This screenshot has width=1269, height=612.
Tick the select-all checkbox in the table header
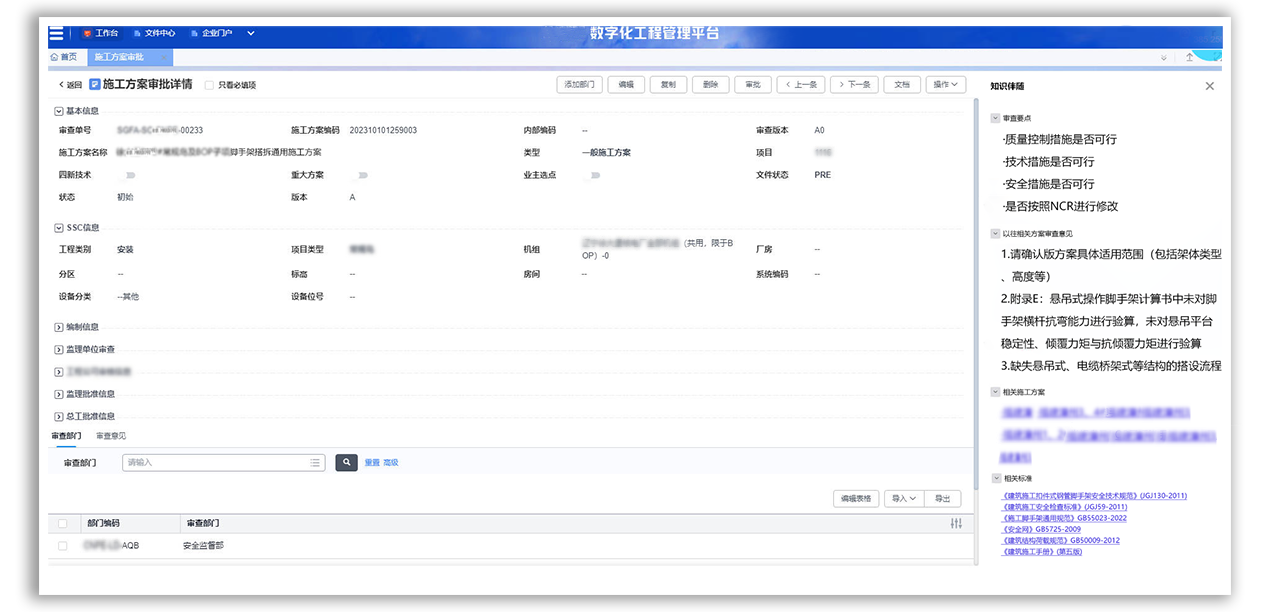point(63,524)
